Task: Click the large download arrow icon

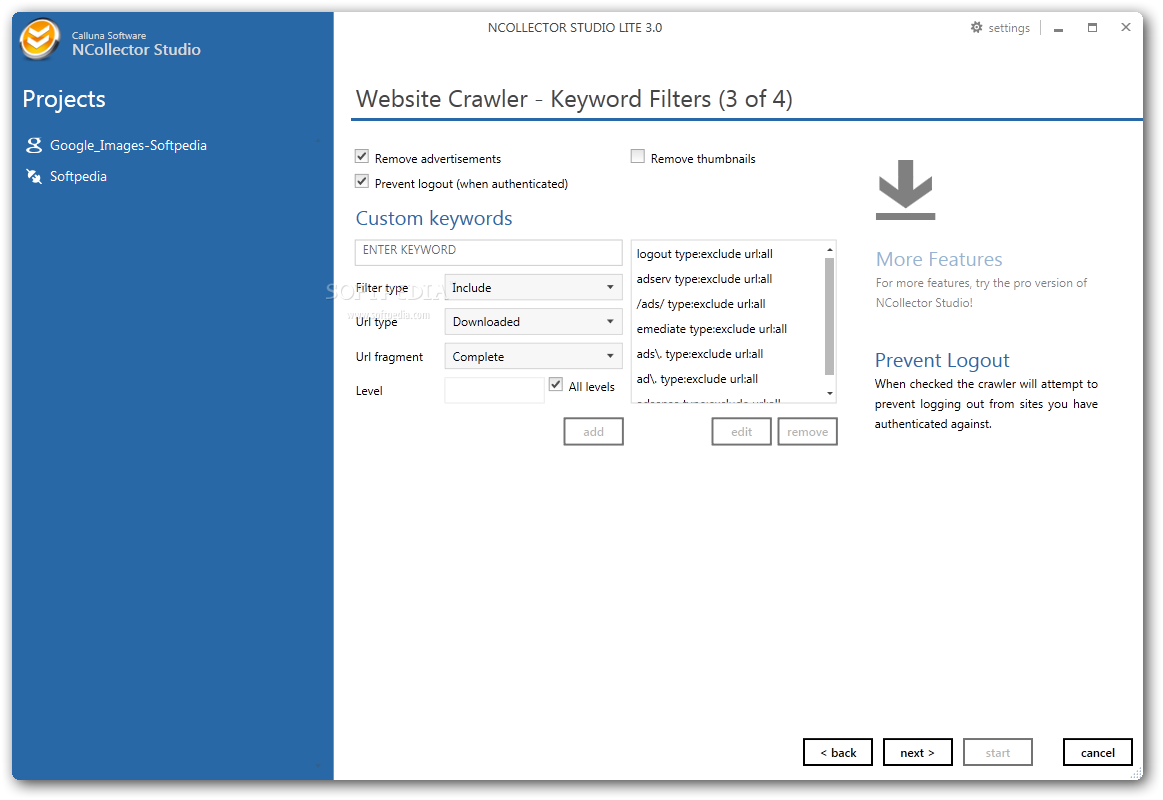Action: [x=906, y=190]
